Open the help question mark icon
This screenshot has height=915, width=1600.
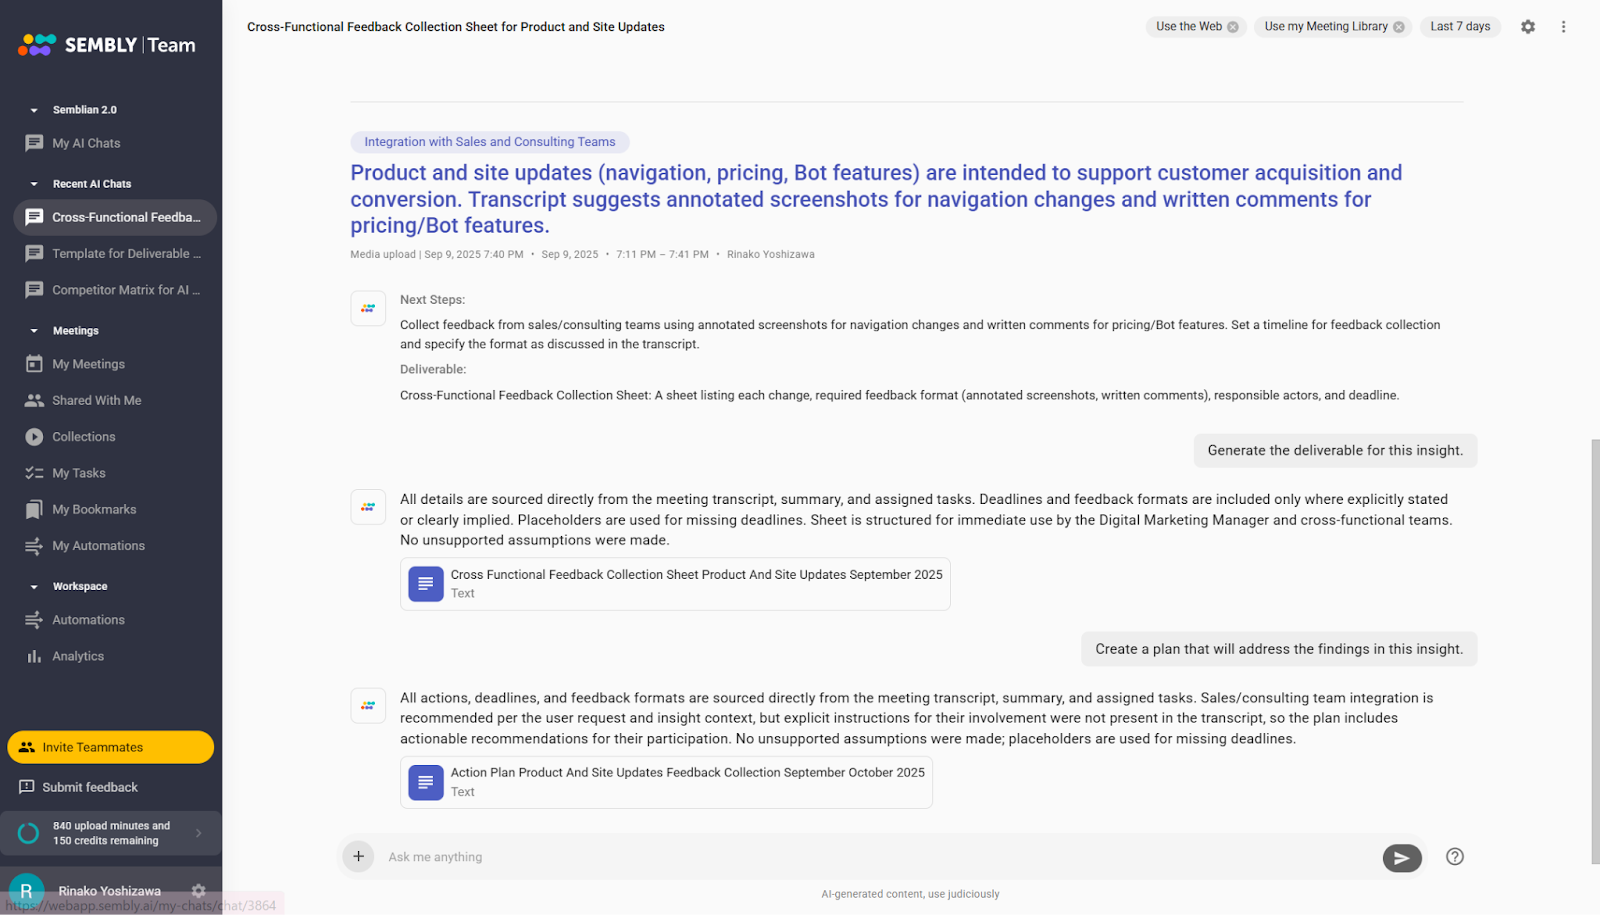coord(1455,857)
